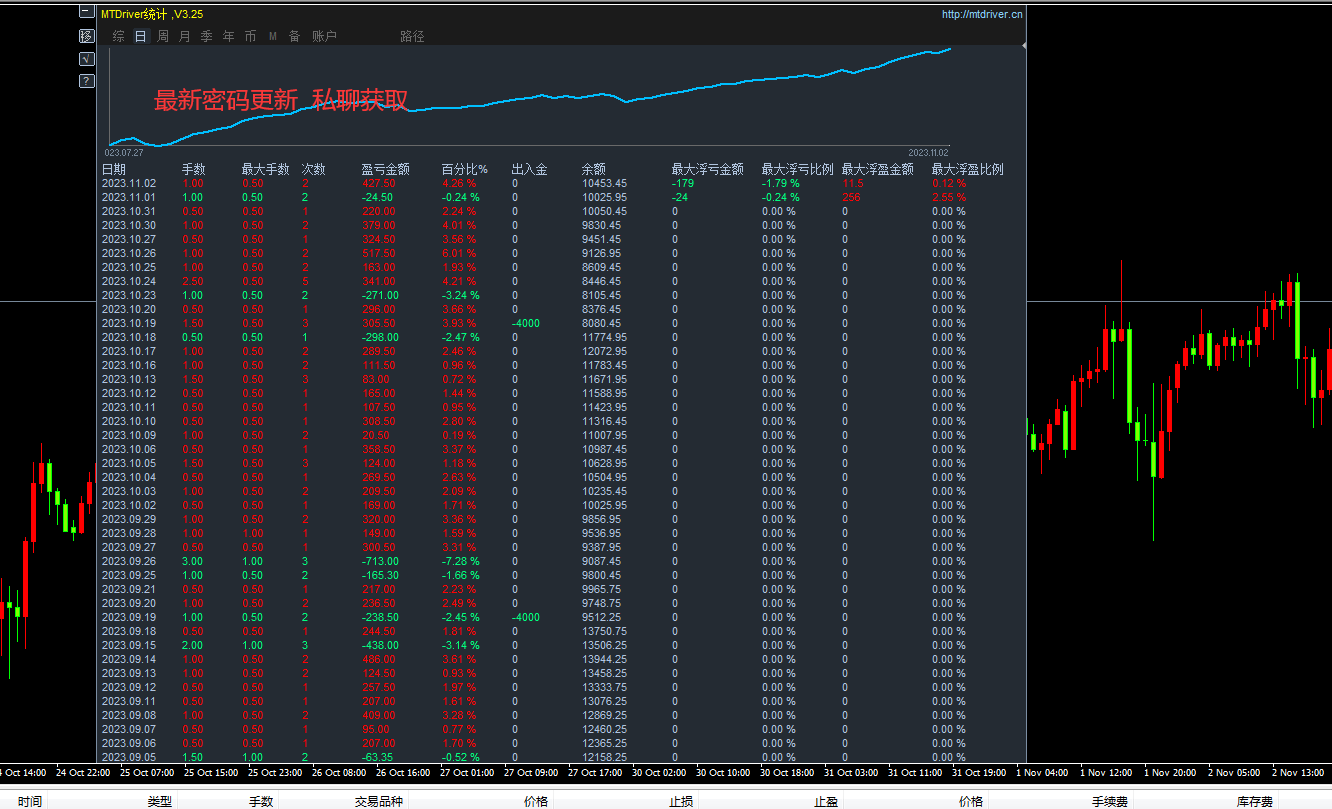1332x809 pixels.
Task: Click the 市 tab
Action: [x=250, y=36]
